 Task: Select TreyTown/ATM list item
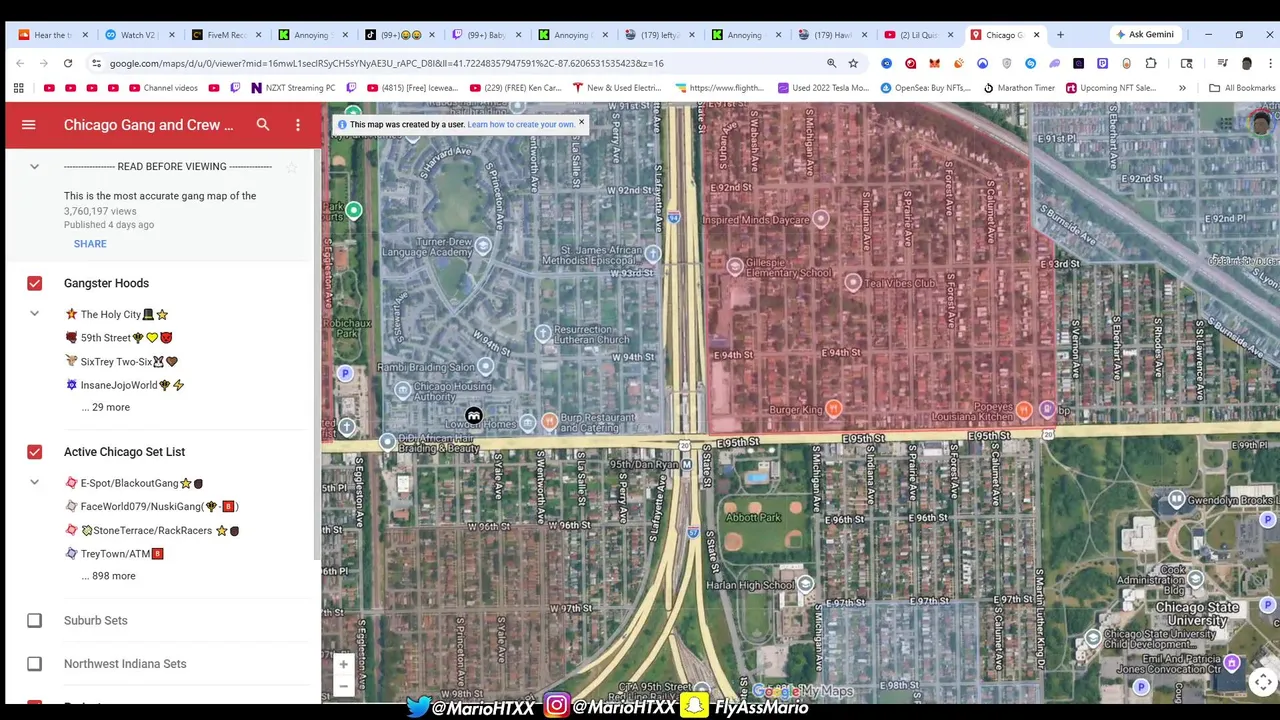click(x=114, y=554)
